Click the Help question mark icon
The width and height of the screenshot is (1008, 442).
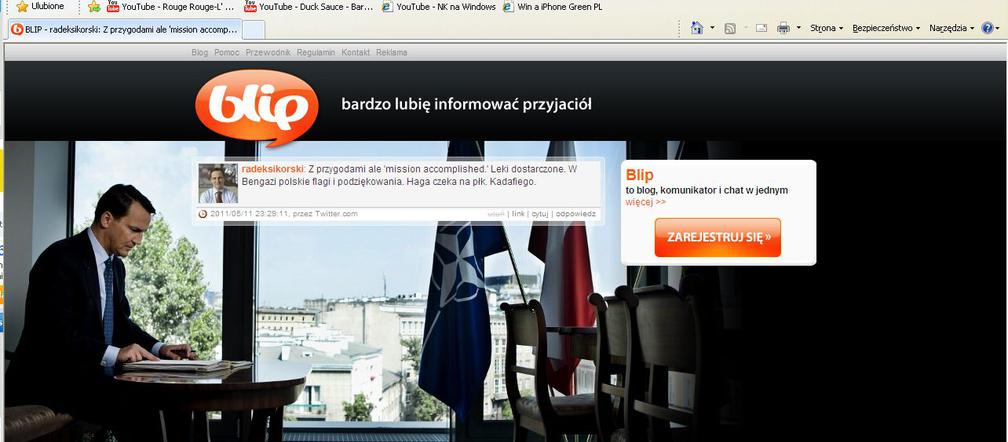click(x=987, y=28)
